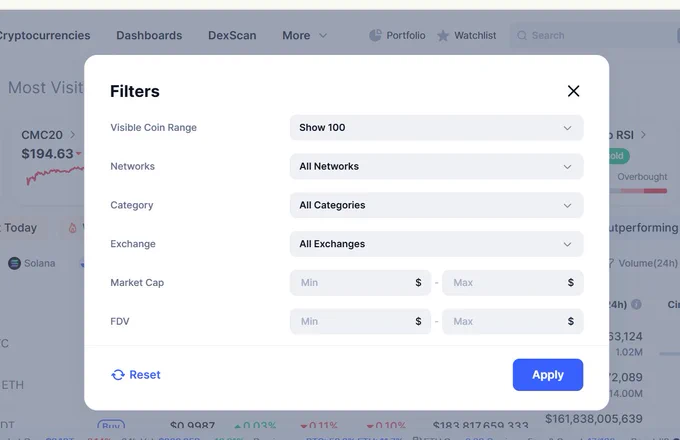Click the Market Cap Max input field
The height and width of the screenshot is (440, 680).
513,283
